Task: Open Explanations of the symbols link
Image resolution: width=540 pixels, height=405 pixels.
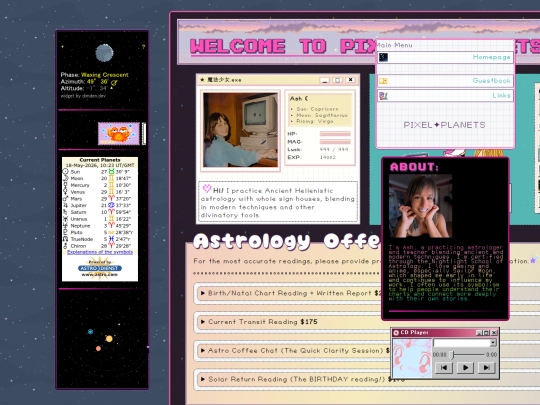Action: [100, 252]
